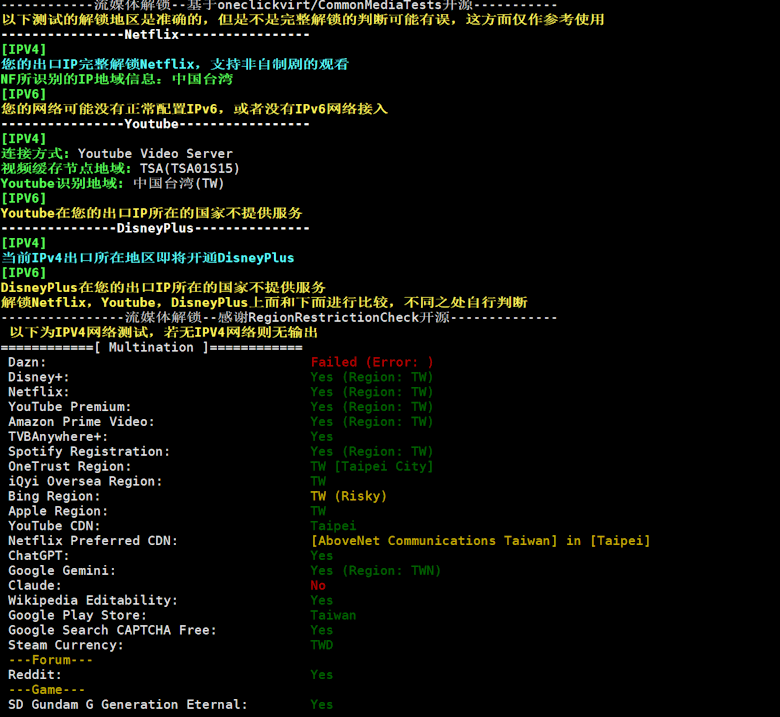Click the 'Failed (Error: )' Dazn result
Image resolution: width=780 pixels, height=717 pixels.
pos(372,362)
